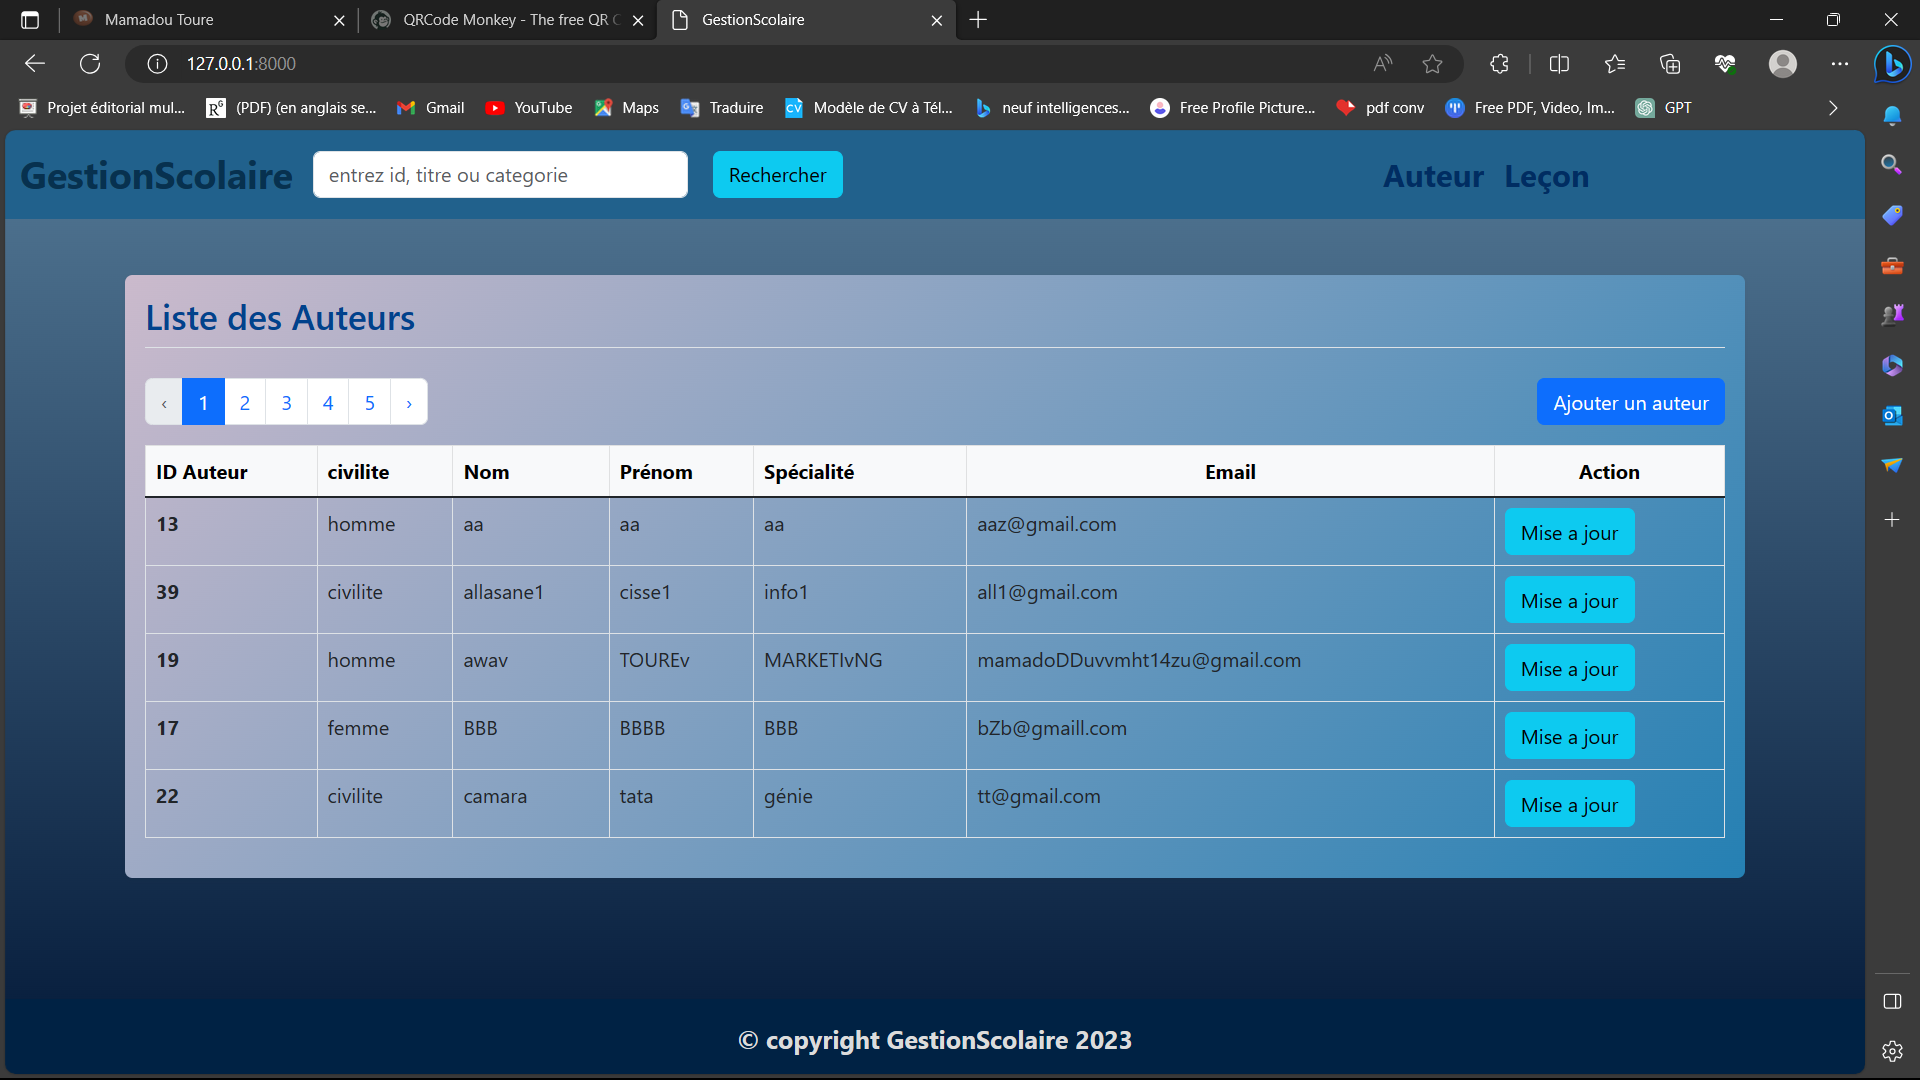Screen dimensions: 1920x1080
Task: Navigate to page 2 of authors list
Action: click(245, 402)
